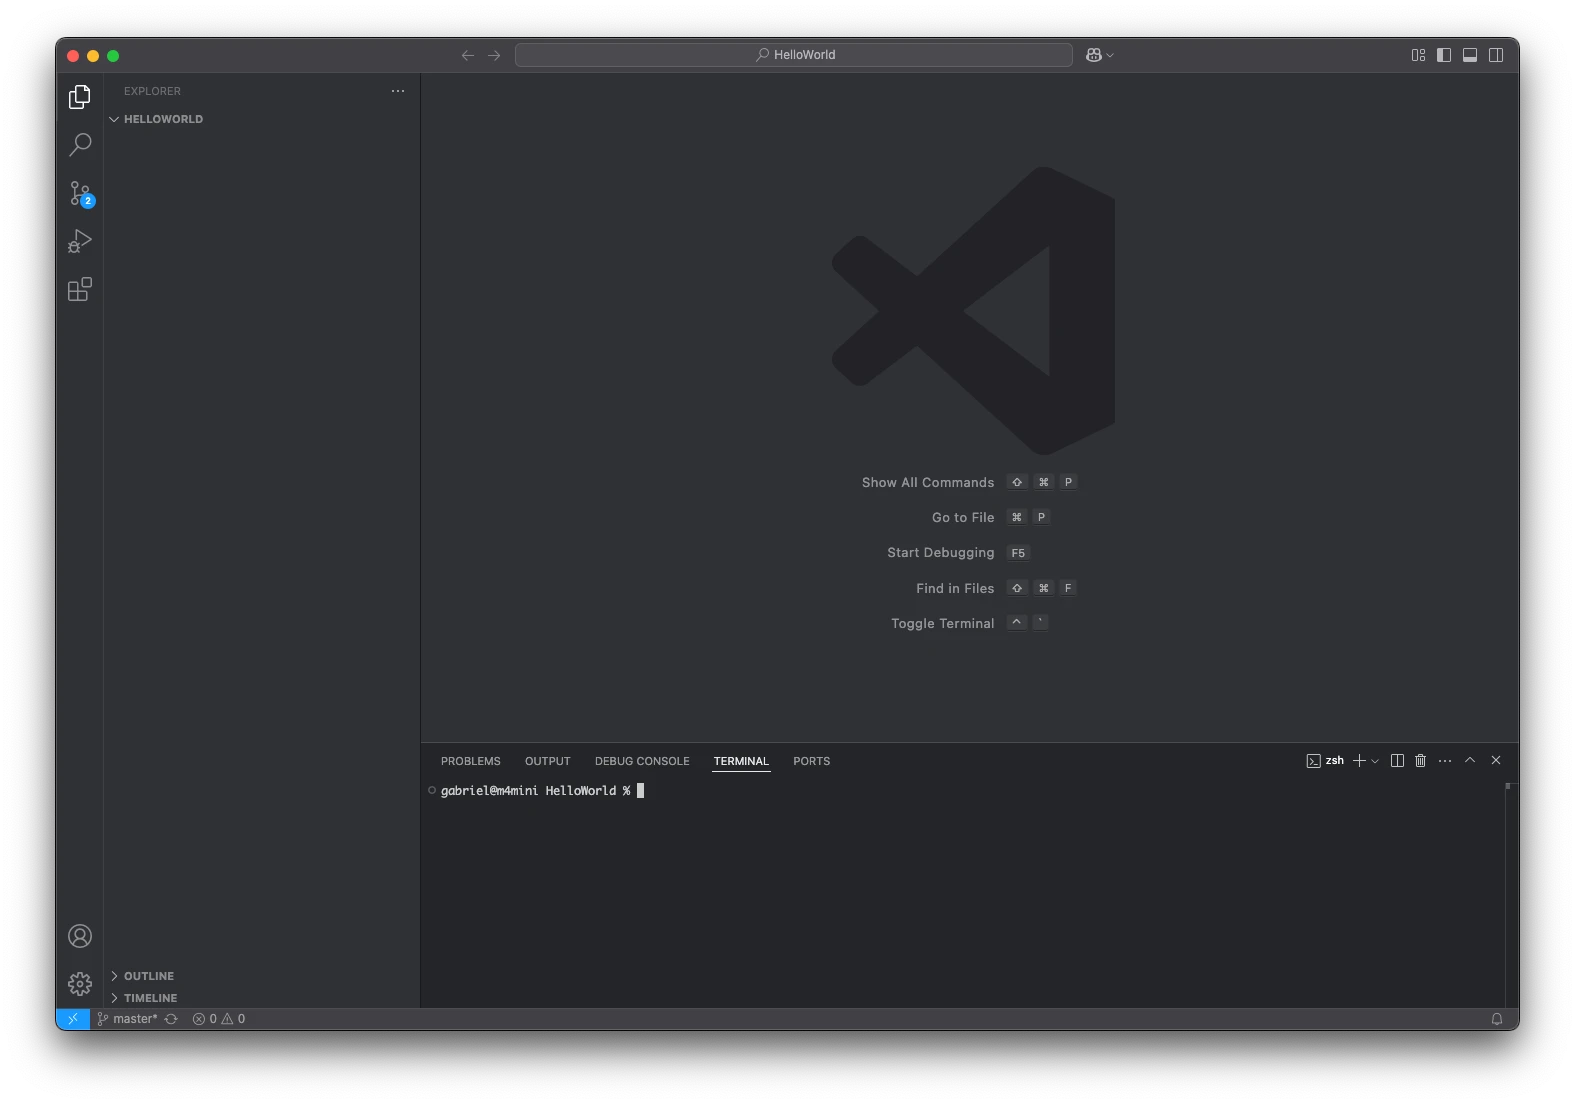Open the new terminal launch profile dropdown

1376,761
